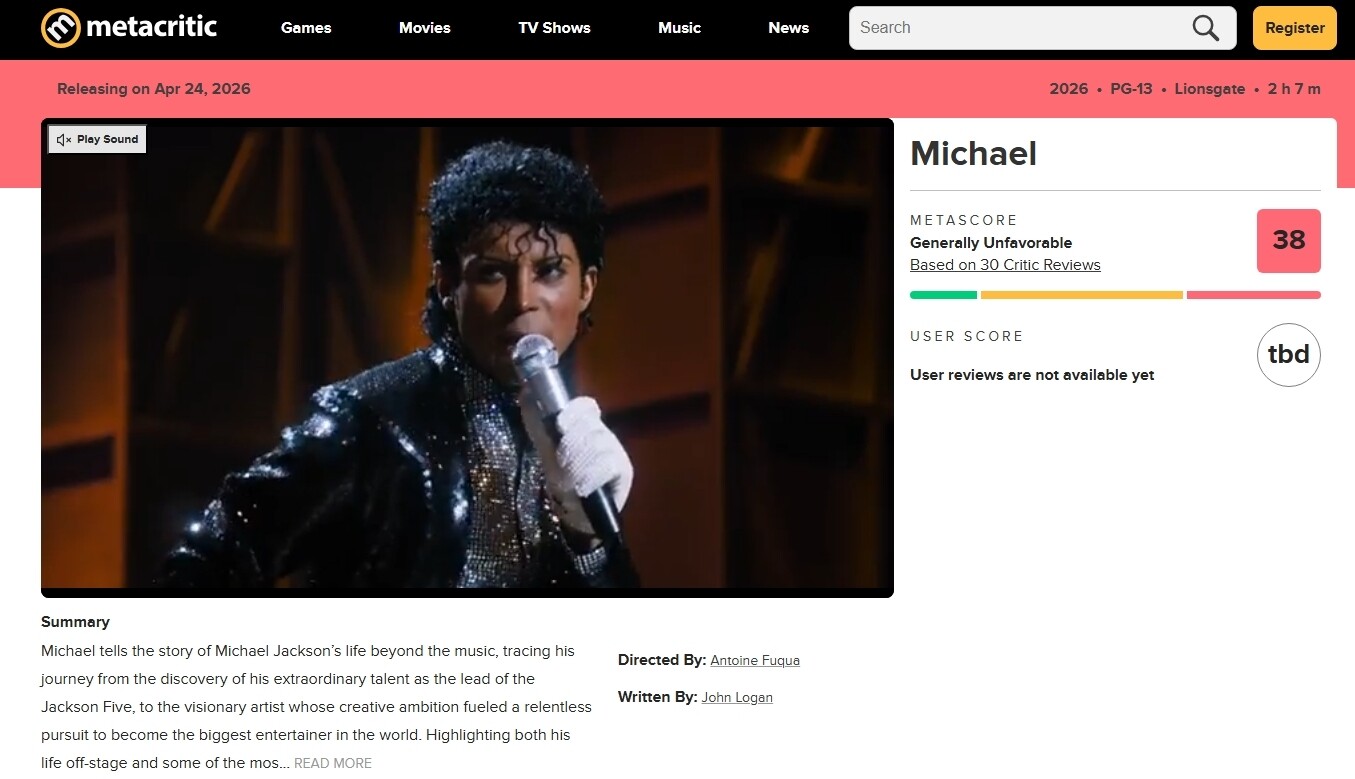
Task: Click the yellow mixed reviews bar segment
Action: [x=1082, y=295]
